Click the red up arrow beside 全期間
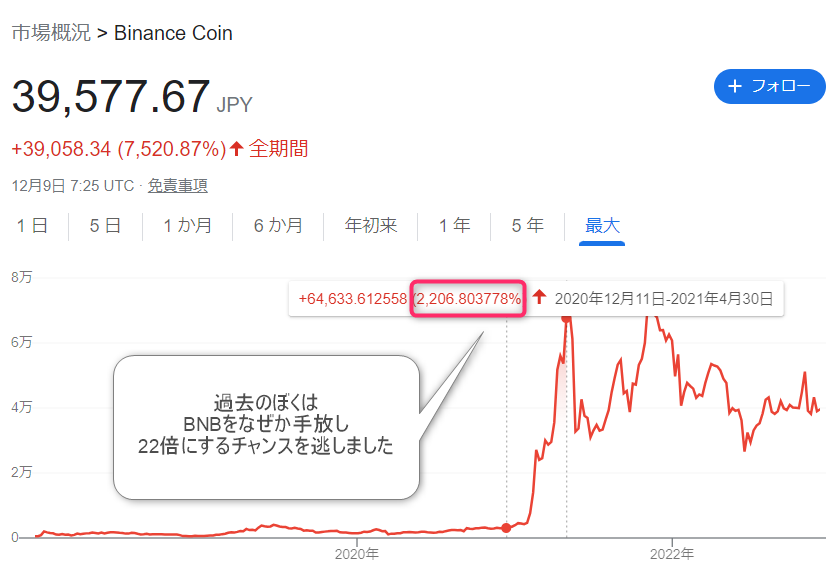The height and width of the screenshot is (575, 836). [236, 149]
